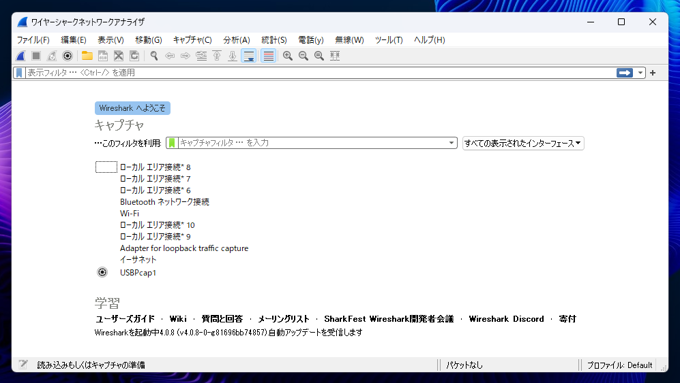Open the 編集(E) menu
Image resolution: width=680 pixels, height=383 pixels.
tap(73, 40)
